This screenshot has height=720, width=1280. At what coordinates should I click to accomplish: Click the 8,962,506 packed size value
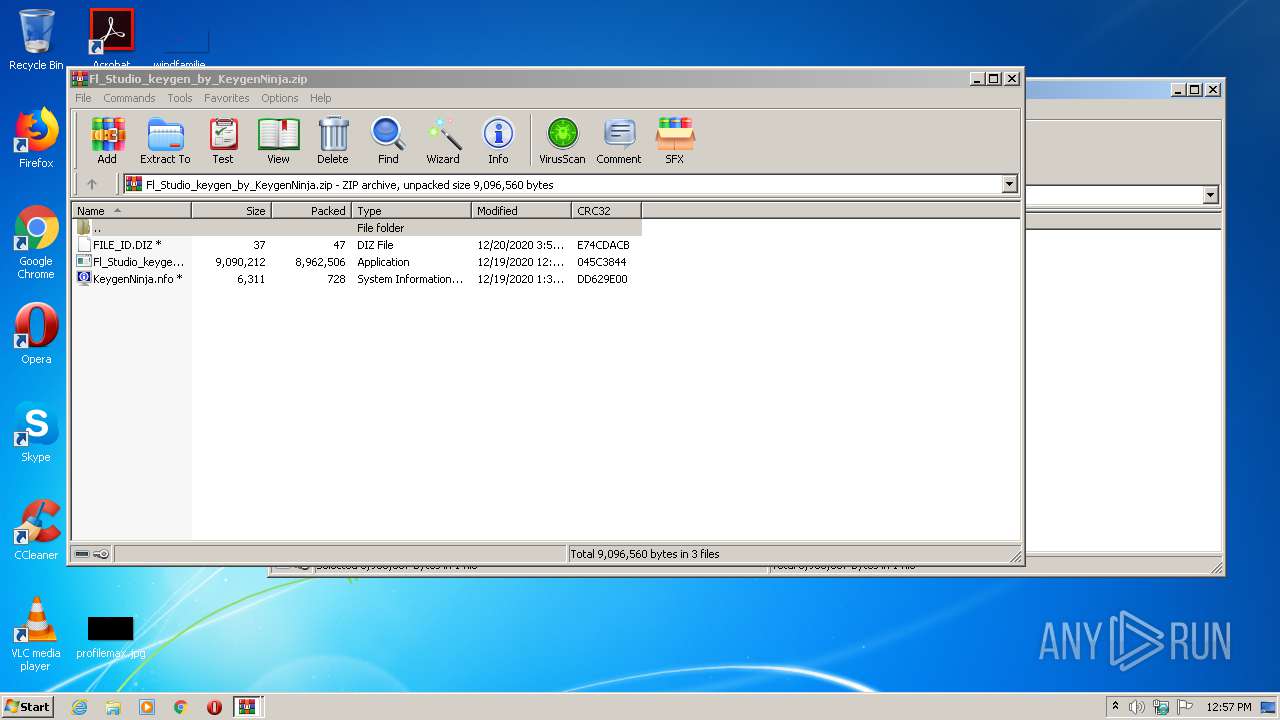[320, 262]
